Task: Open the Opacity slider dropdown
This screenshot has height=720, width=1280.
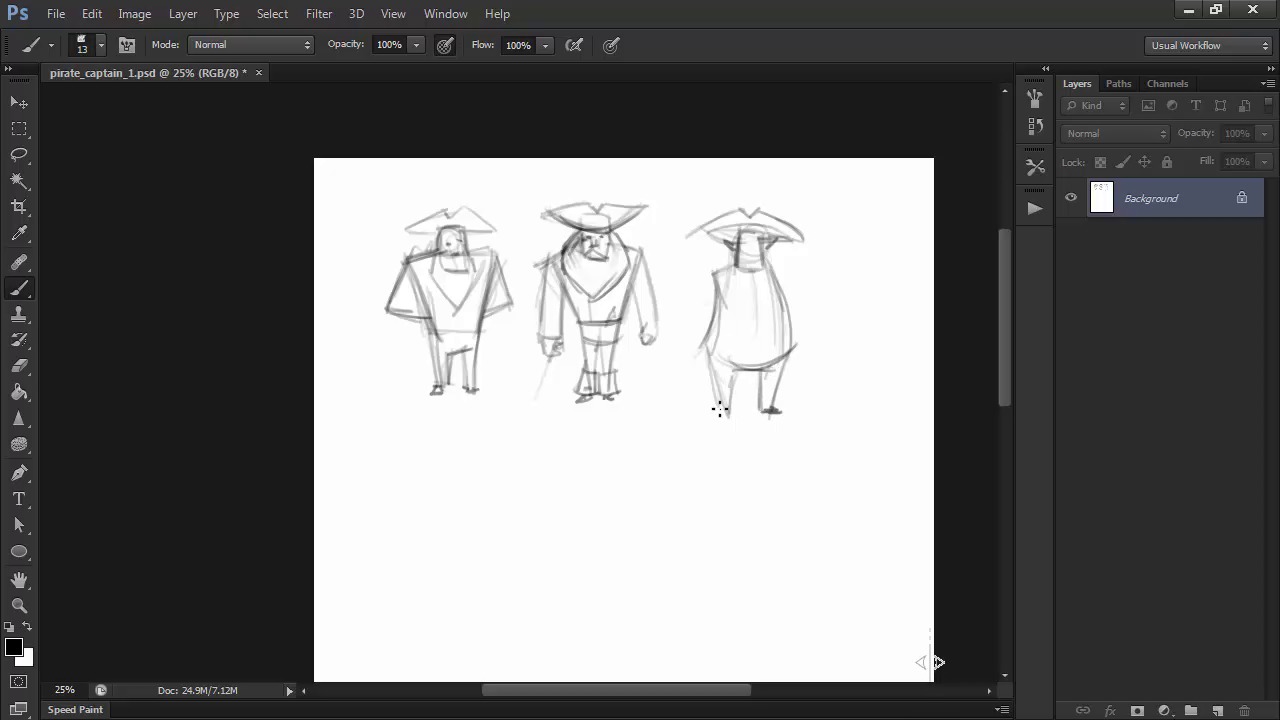Action: coord(416,45)
